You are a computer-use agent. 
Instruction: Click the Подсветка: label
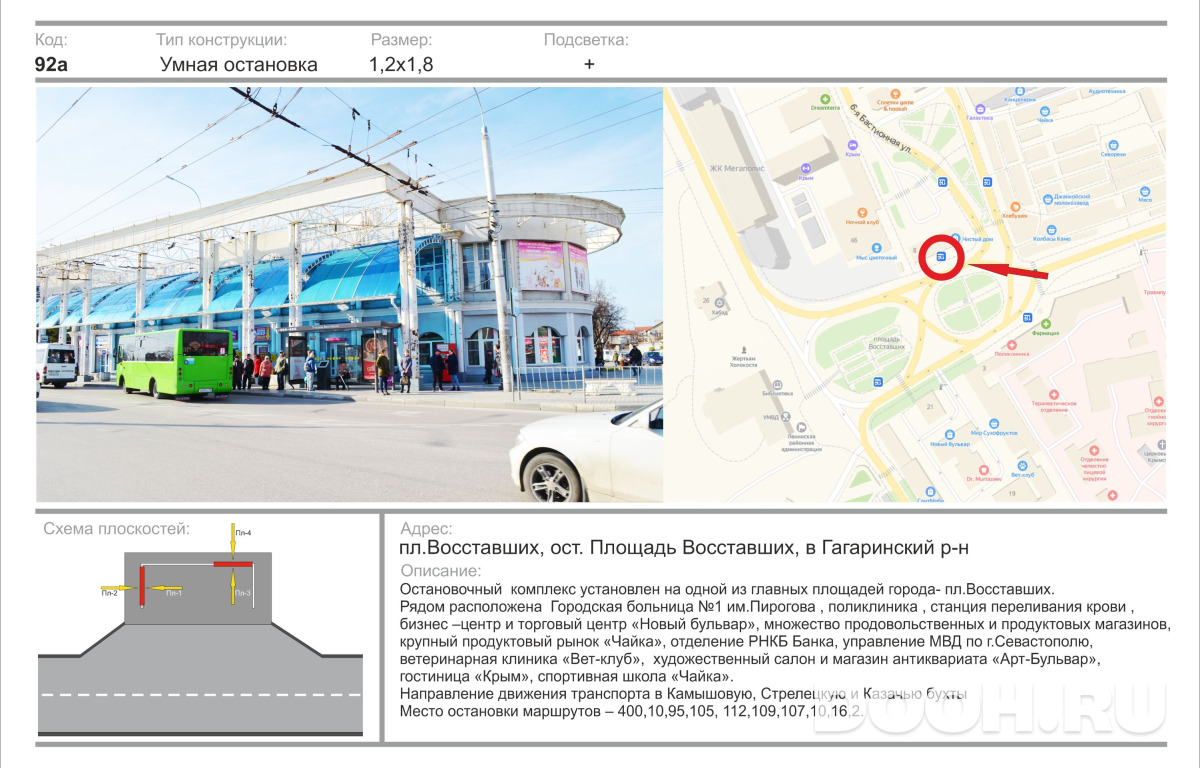click(586, 40)
